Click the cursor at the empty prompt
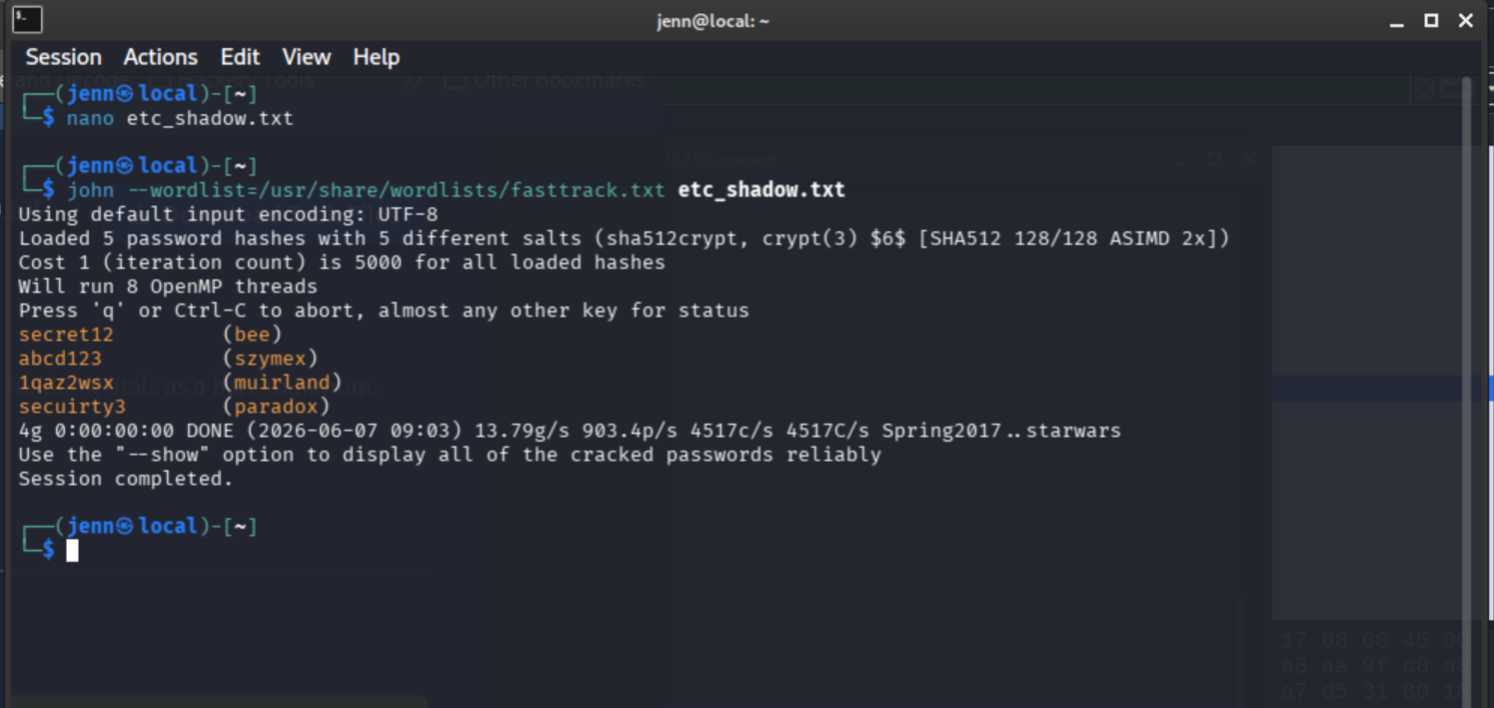This screenshot has height=708, width=1494. coord(72,550)
